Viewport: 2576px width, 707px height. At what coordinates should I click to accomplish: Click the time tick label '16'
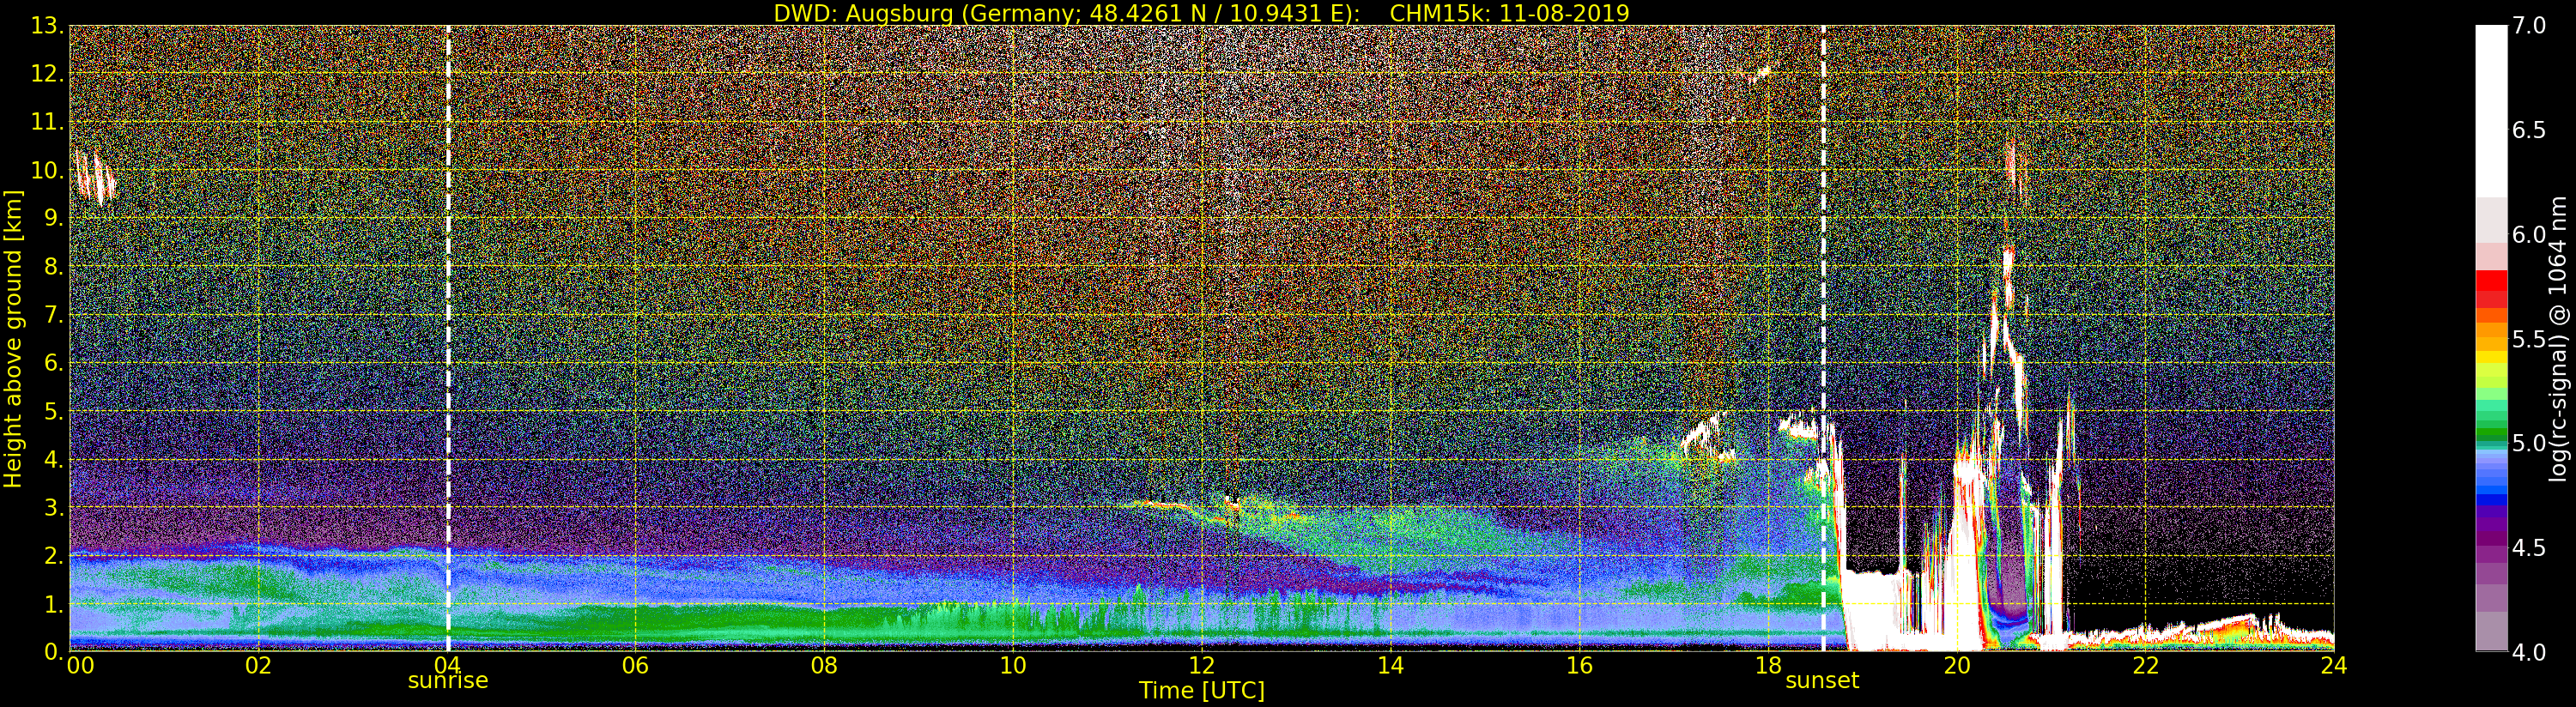coord(1579,665)
